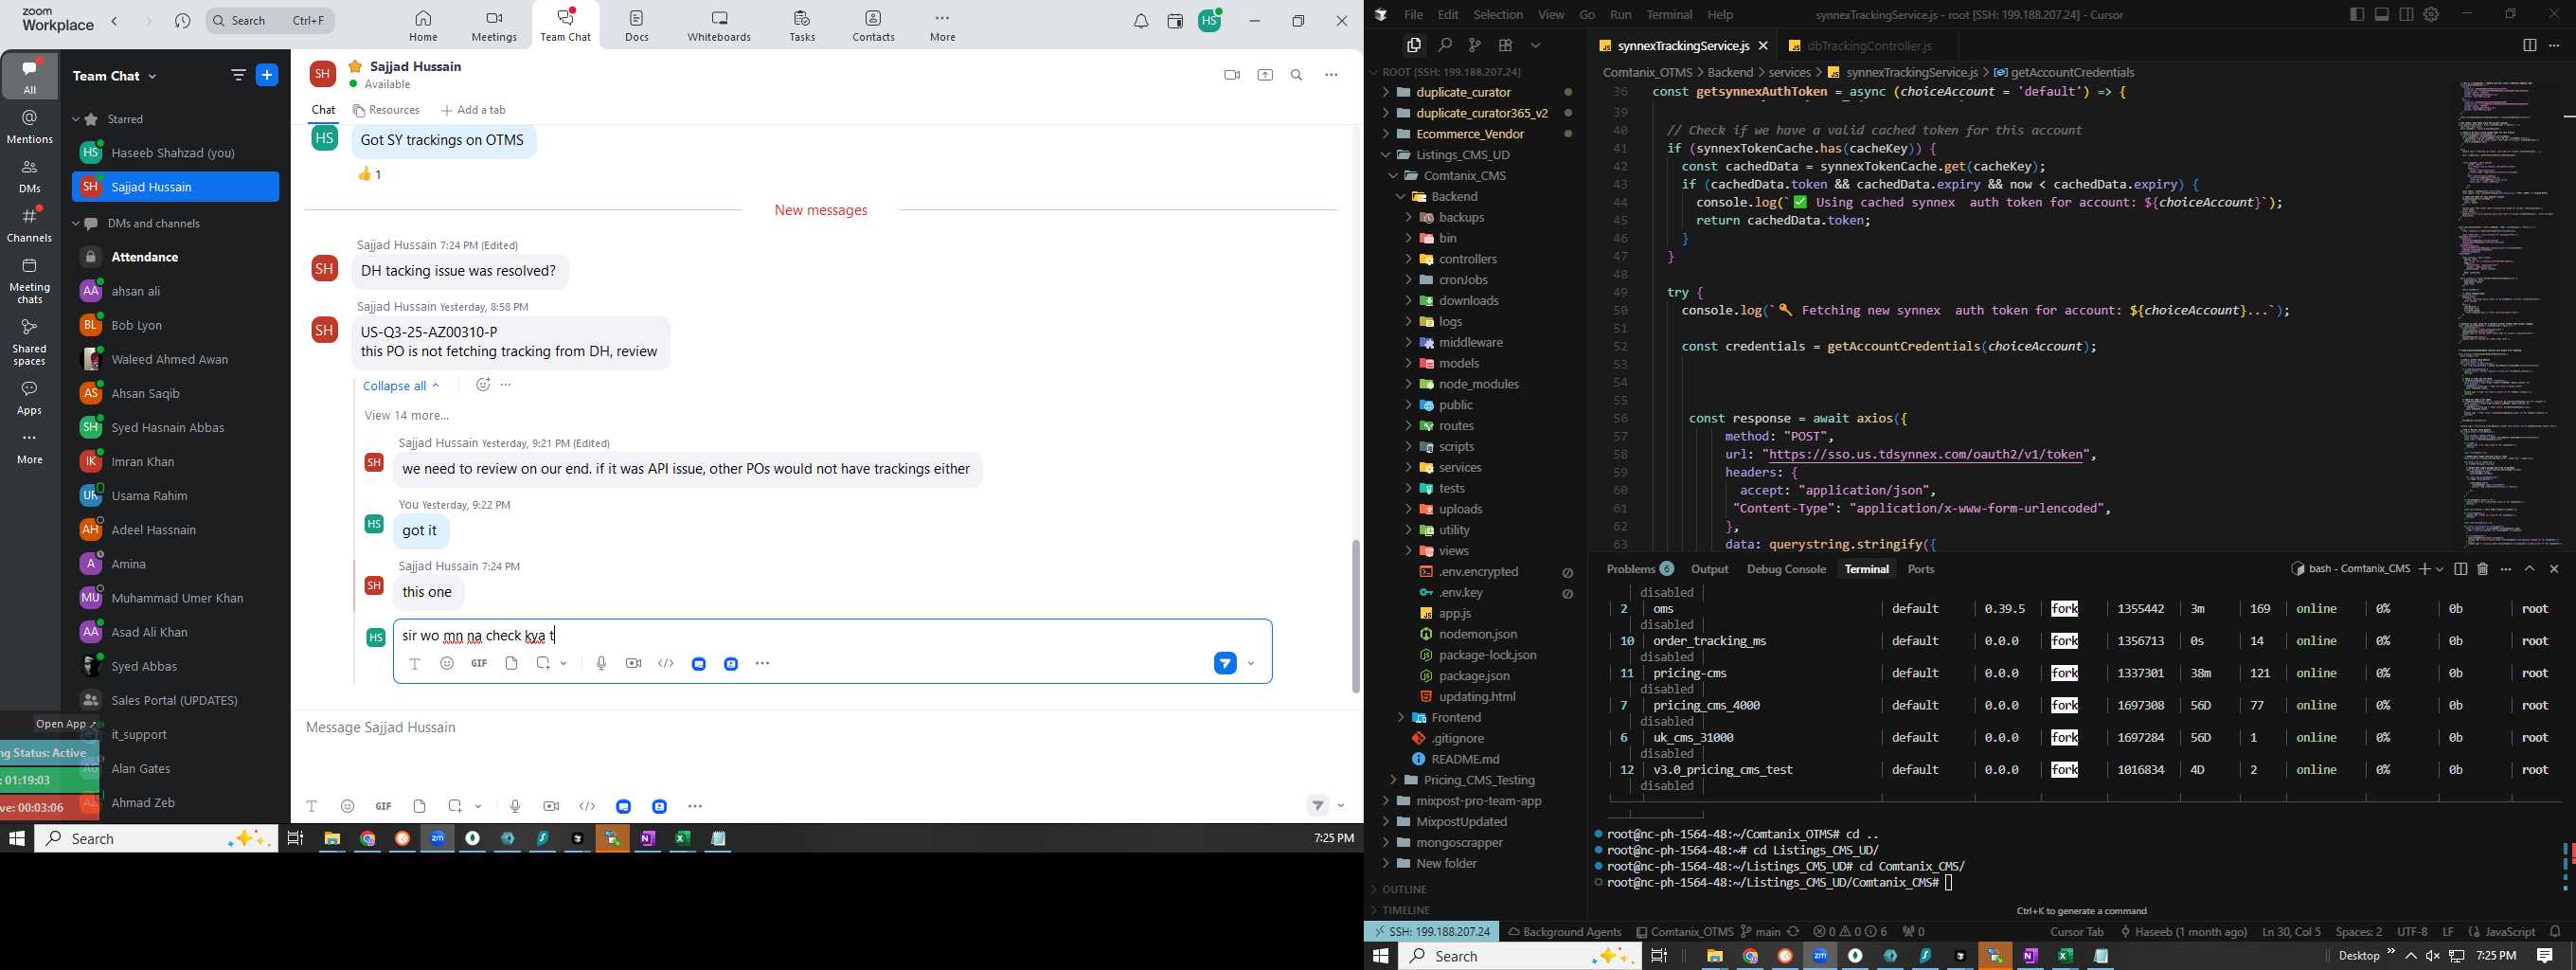
Task: Click the Cursor code minimap
Action: tap(2510, 315)
